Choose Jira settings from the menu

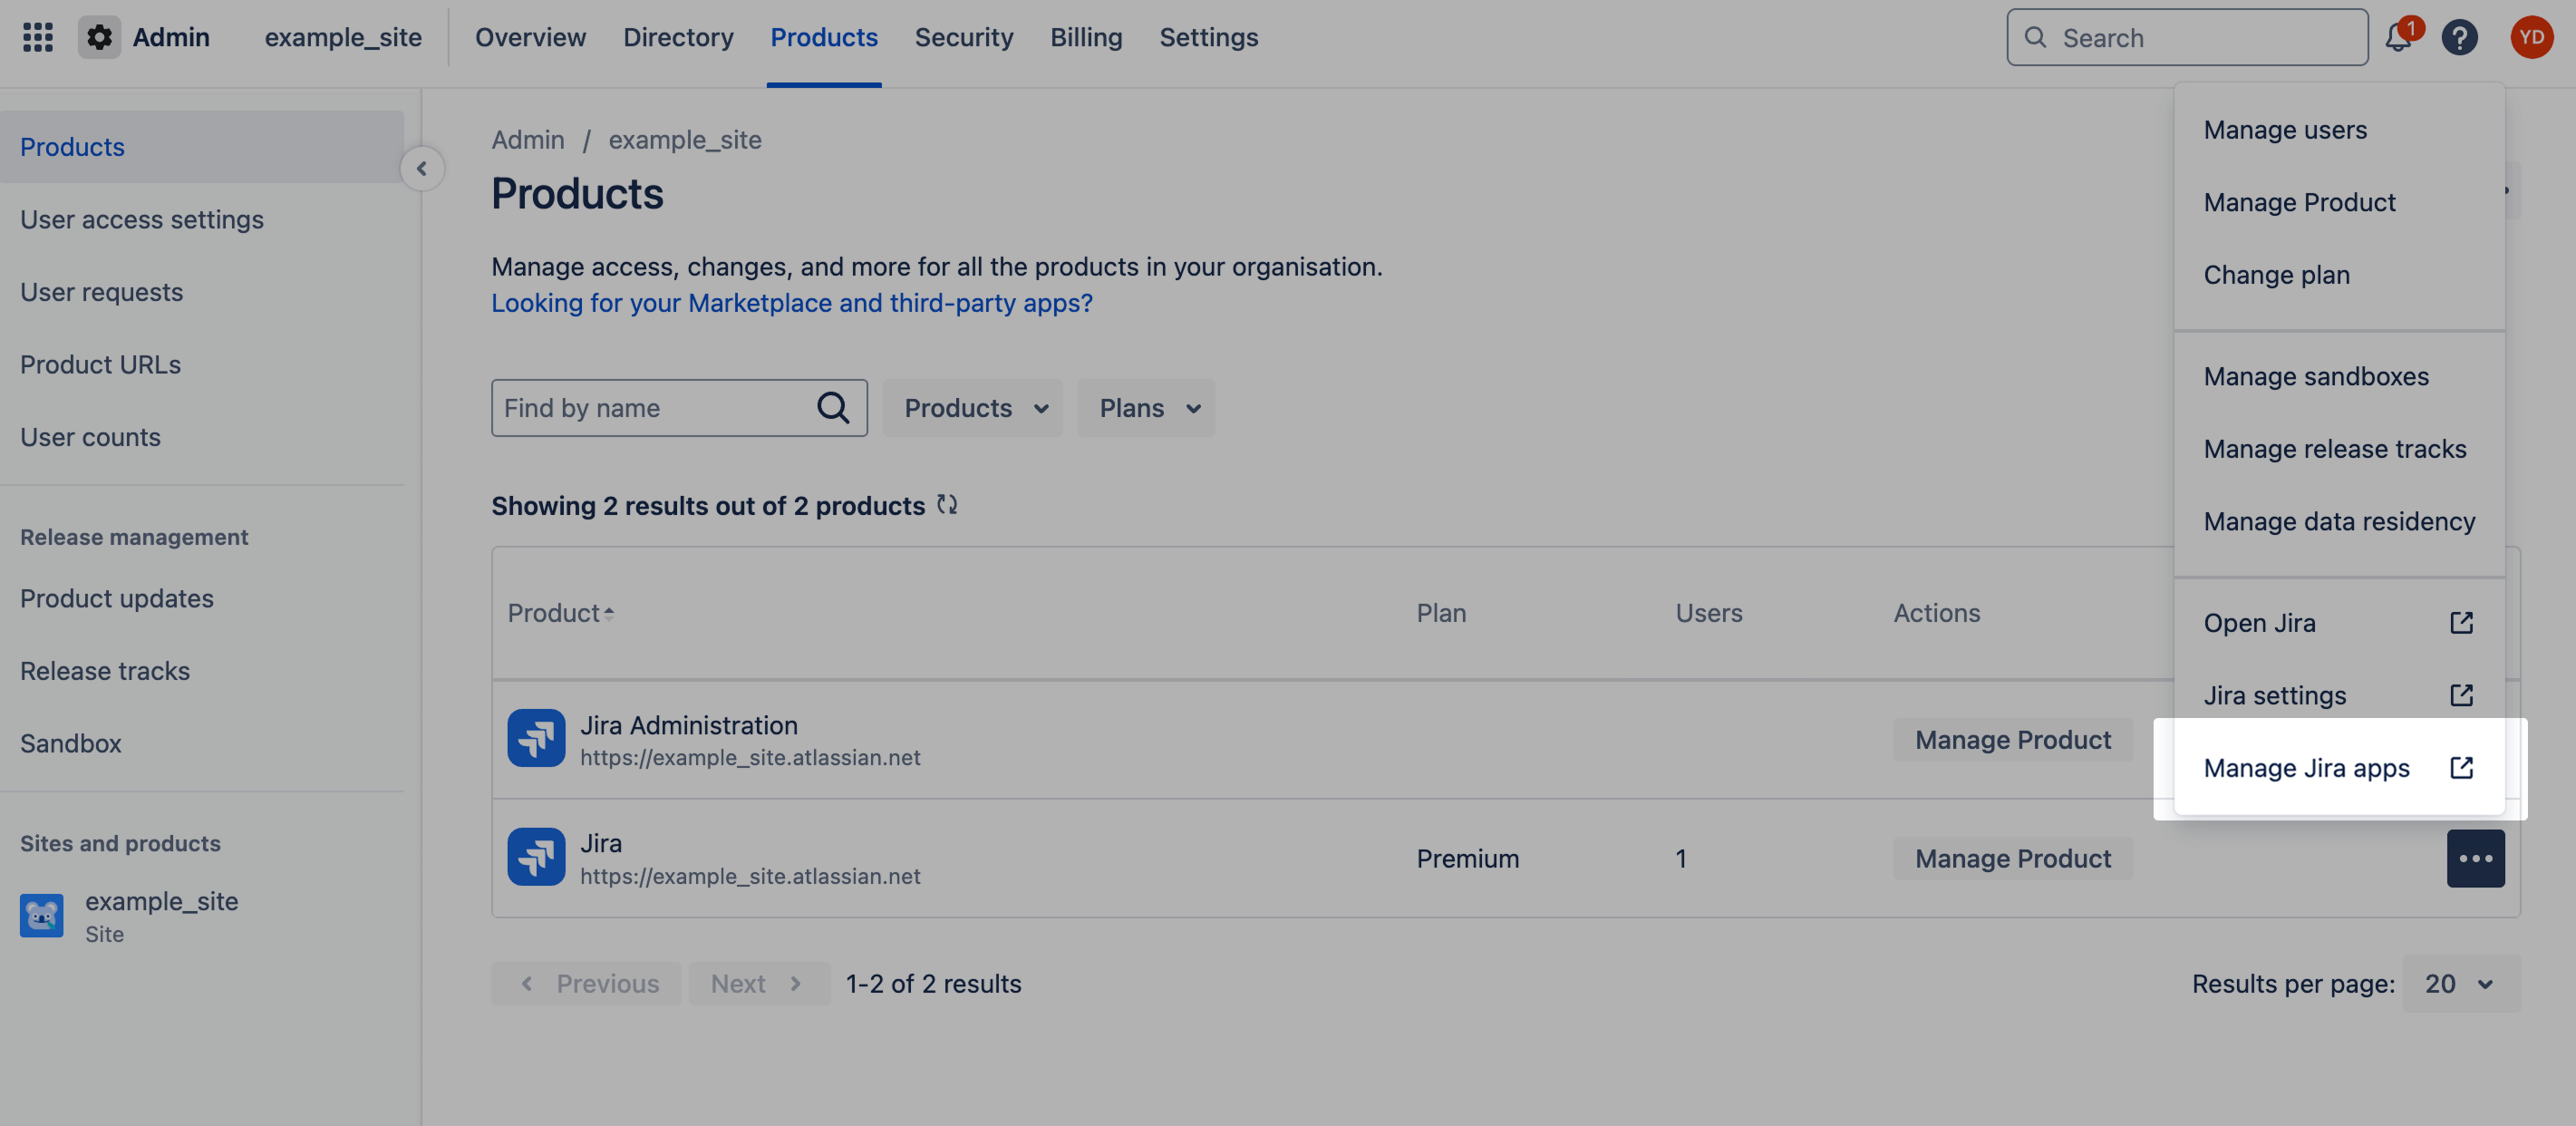(2339, 695)
